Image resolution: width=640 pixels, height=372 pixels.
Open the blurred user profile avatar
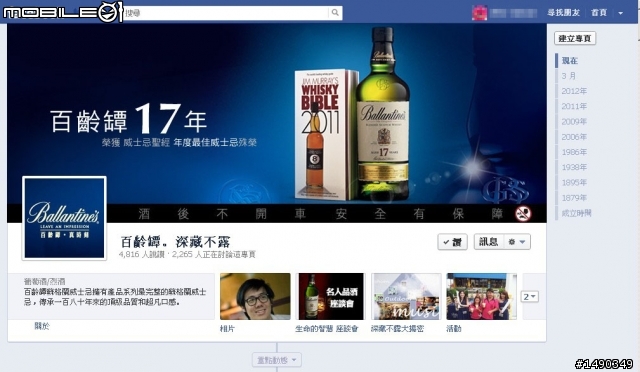[x=479, y=13]
